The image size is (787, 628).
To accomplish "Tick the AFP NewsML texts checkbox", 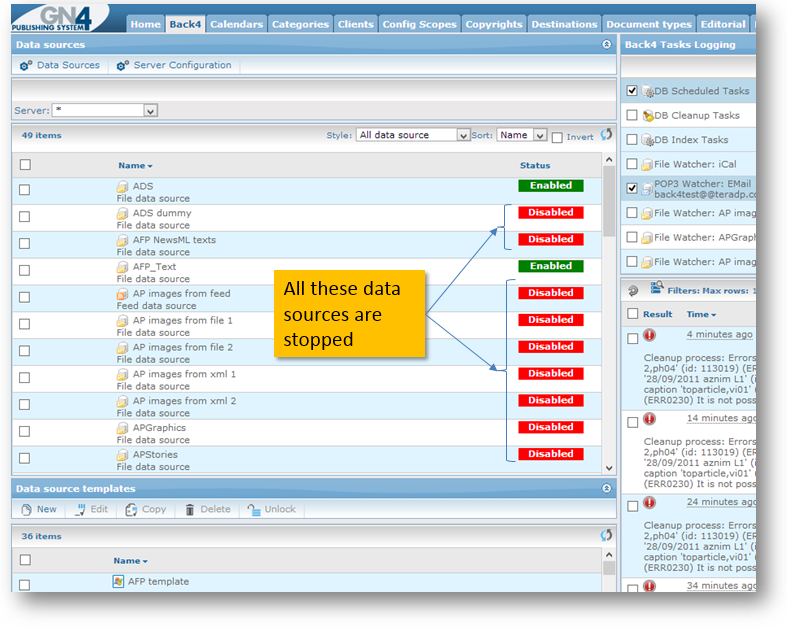I will [25, 243].
